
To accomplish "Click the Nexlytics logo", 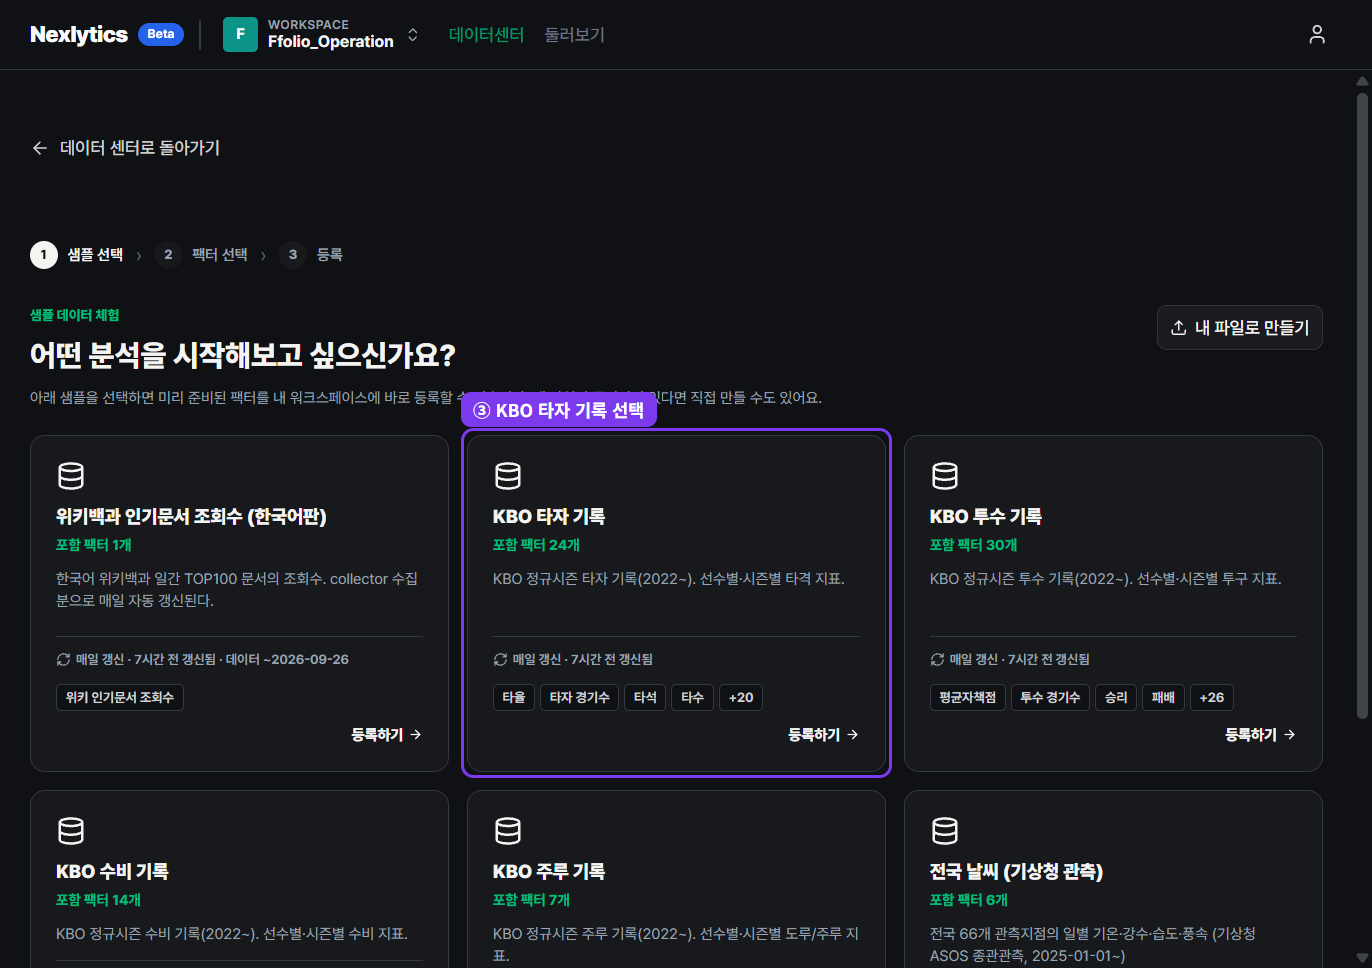I will click(79, 35).
